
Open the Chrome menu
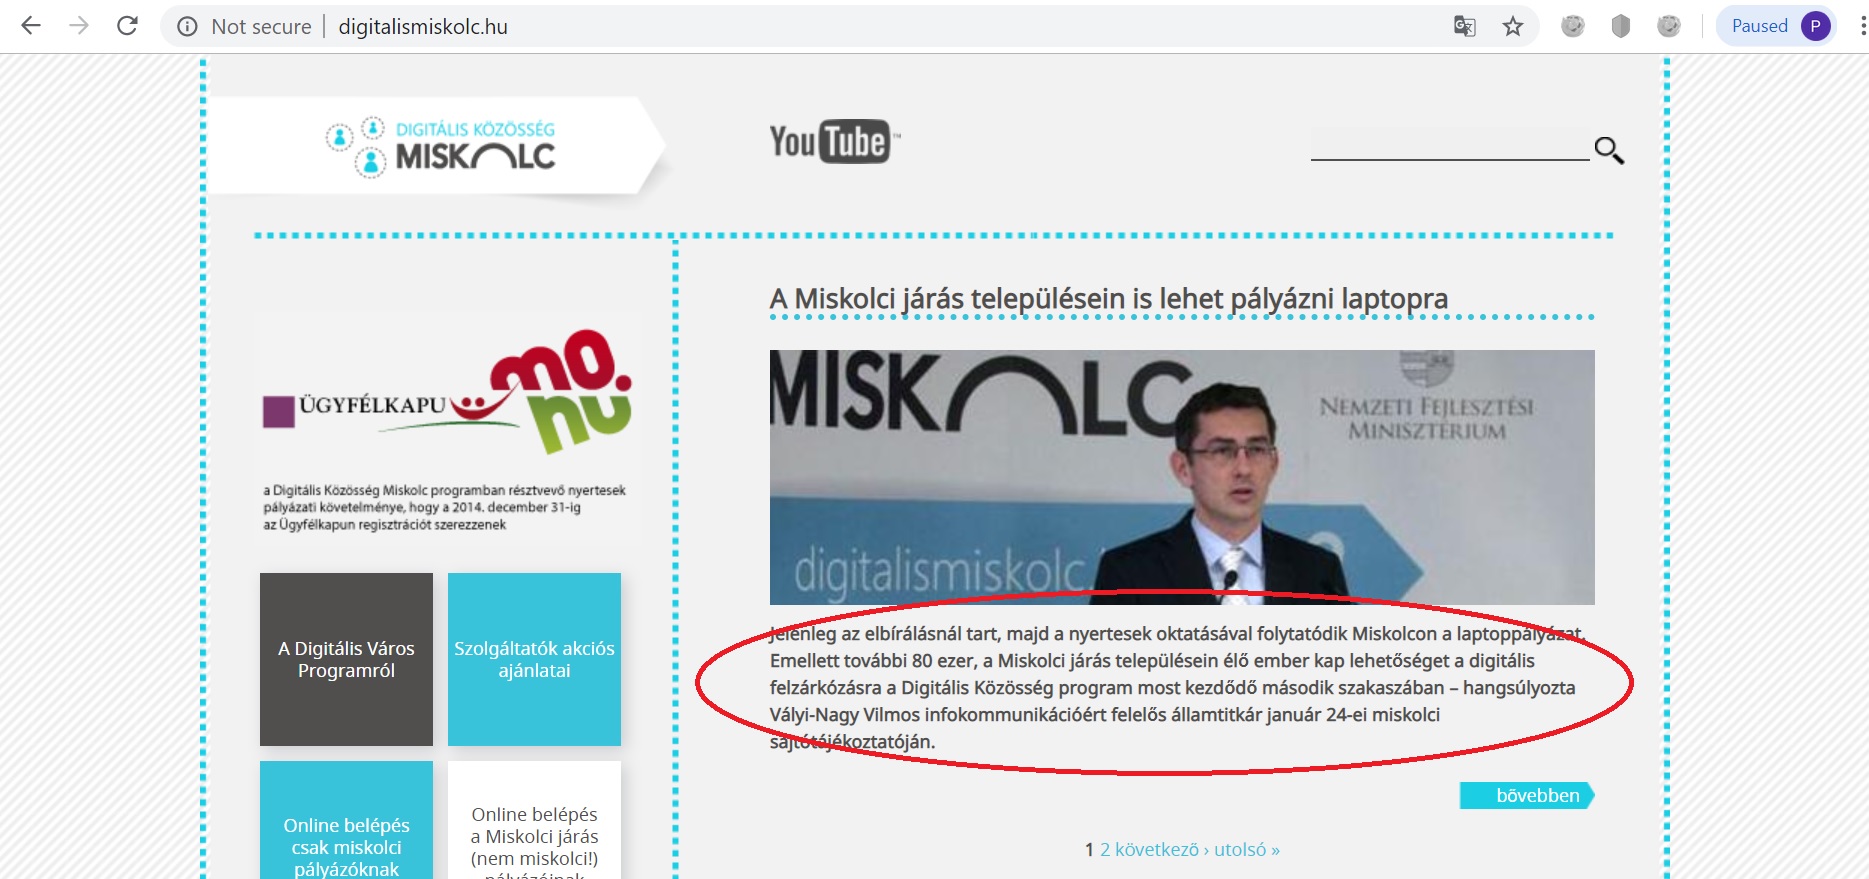click(1862, 27)
